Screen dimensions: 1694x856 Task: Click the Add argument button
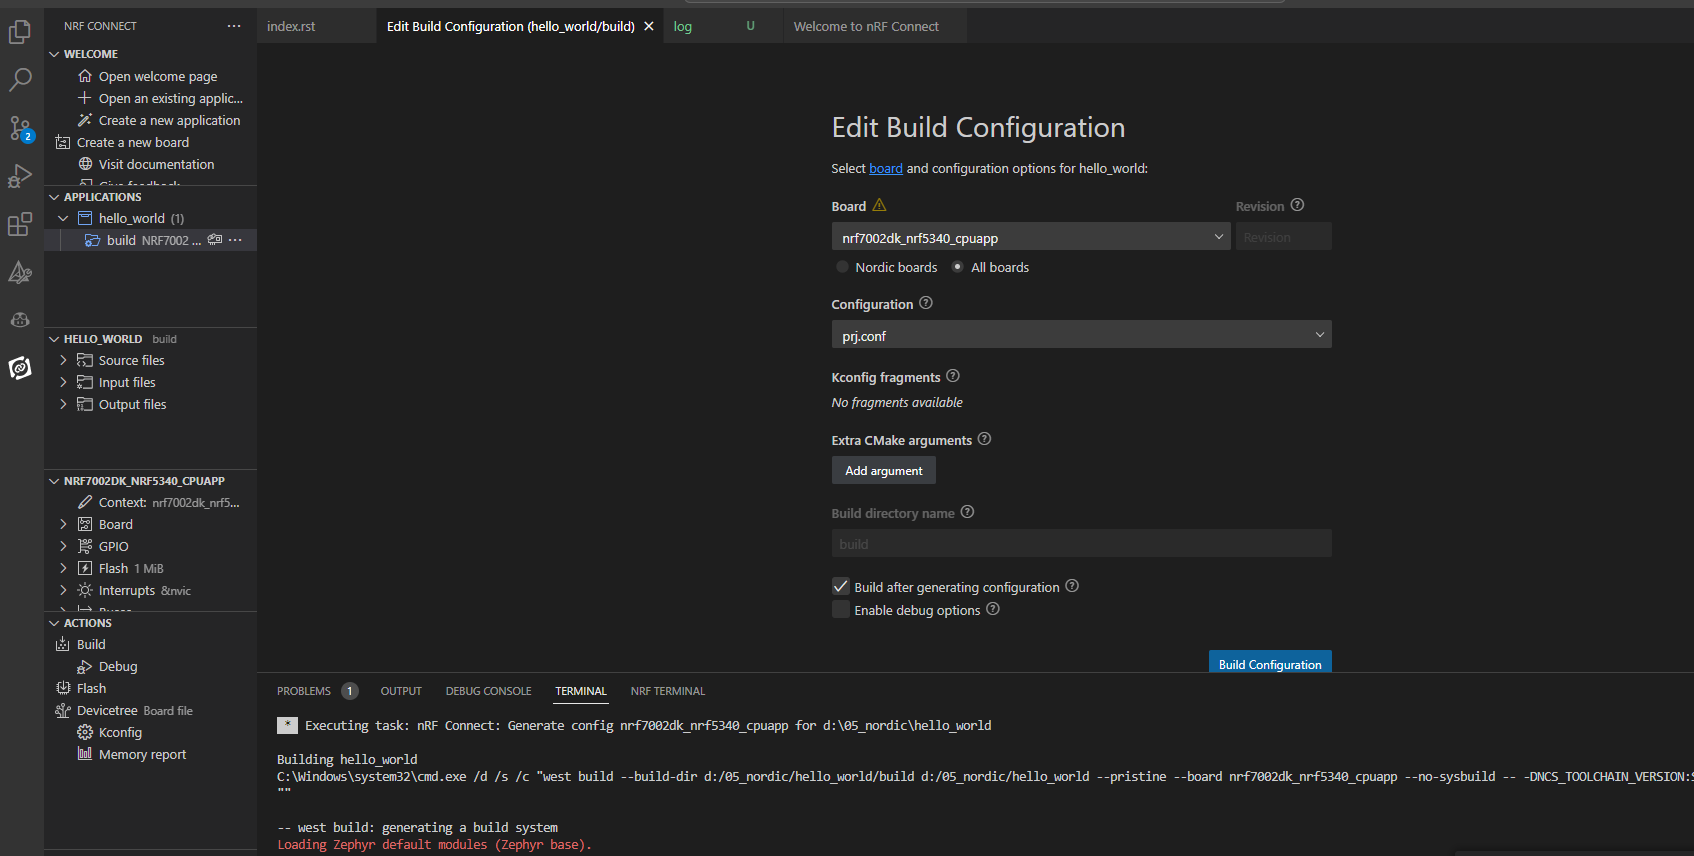[x=884, y=470]
